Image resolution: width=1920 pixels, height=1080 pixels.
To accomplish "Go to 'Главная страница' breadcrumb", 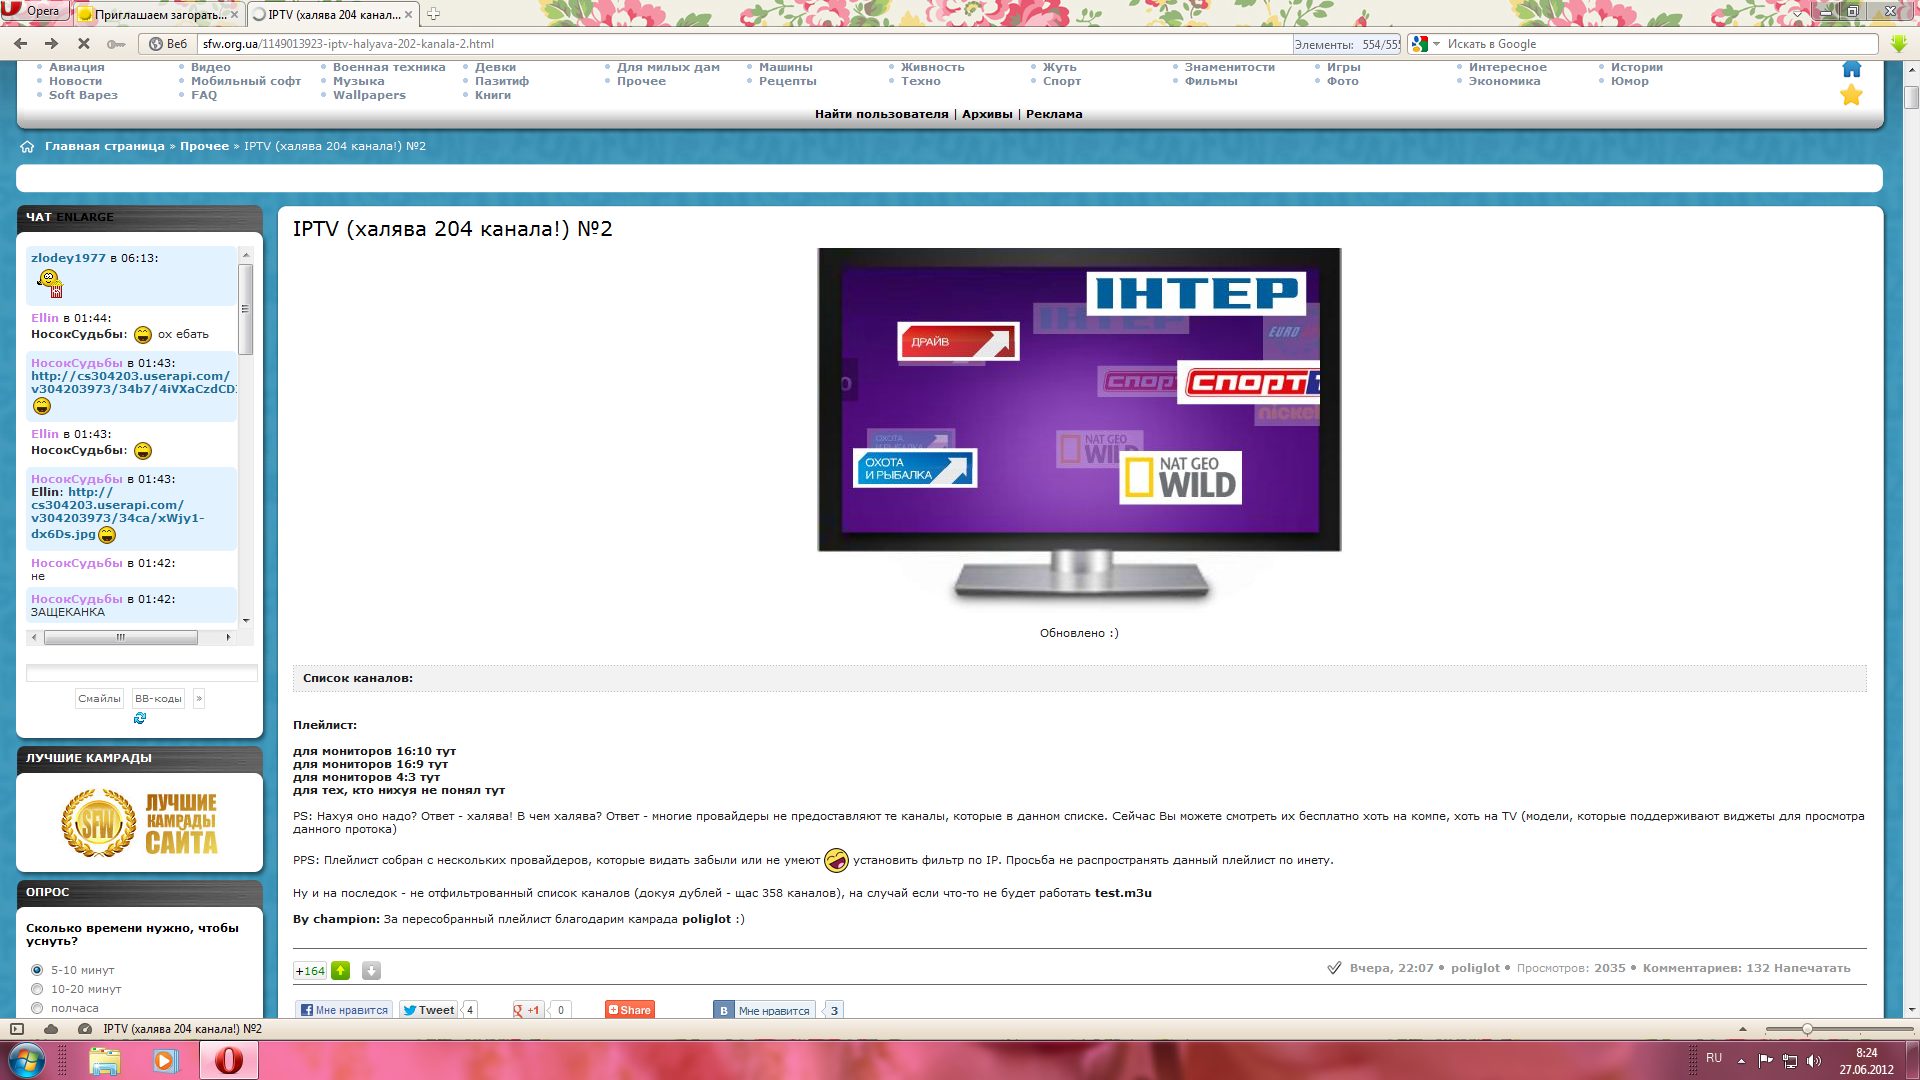I will coord(105,146).
